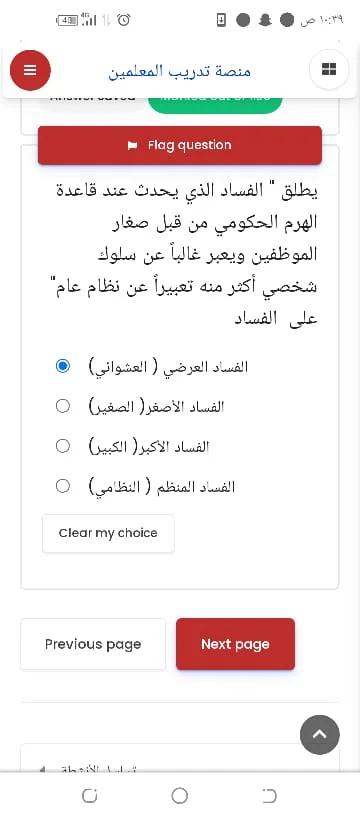Image resolution: width=360 pixels, height=820 pixels.
Task: Tap the battery indicator in status bar
Action: pyautogui.click(x=68, y=20)
